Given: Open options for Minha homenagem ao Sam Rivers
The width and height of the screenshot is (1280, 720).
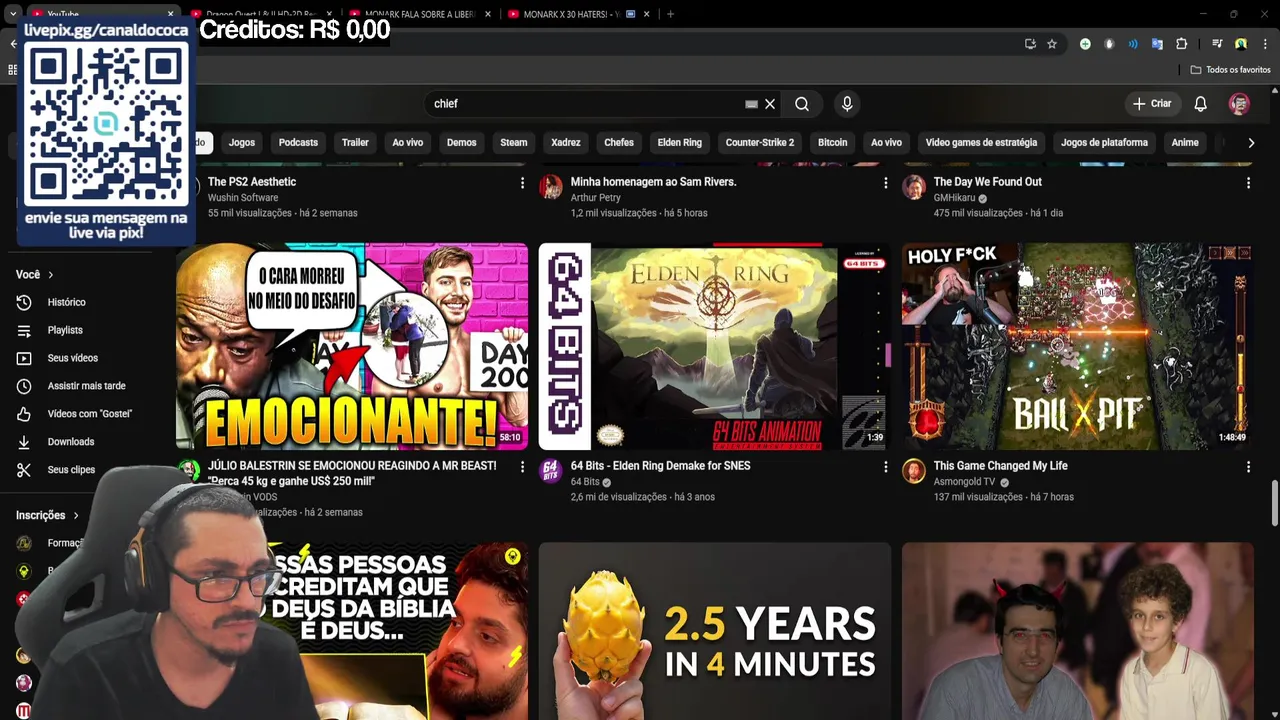Looking at the screenshot, I should [x=885, y=183].
